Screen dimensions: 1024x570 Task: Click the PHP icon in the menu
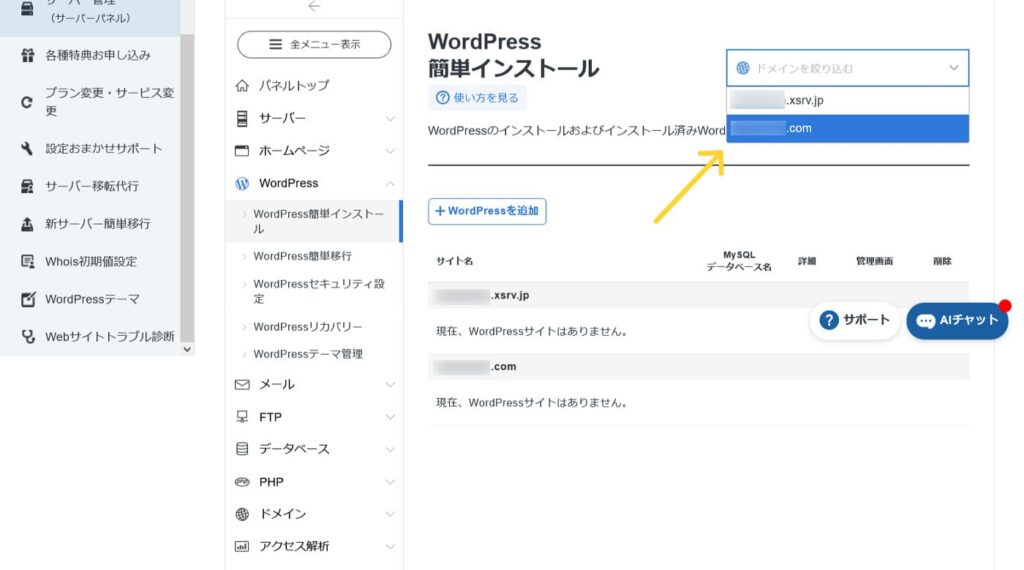[242, 482]
